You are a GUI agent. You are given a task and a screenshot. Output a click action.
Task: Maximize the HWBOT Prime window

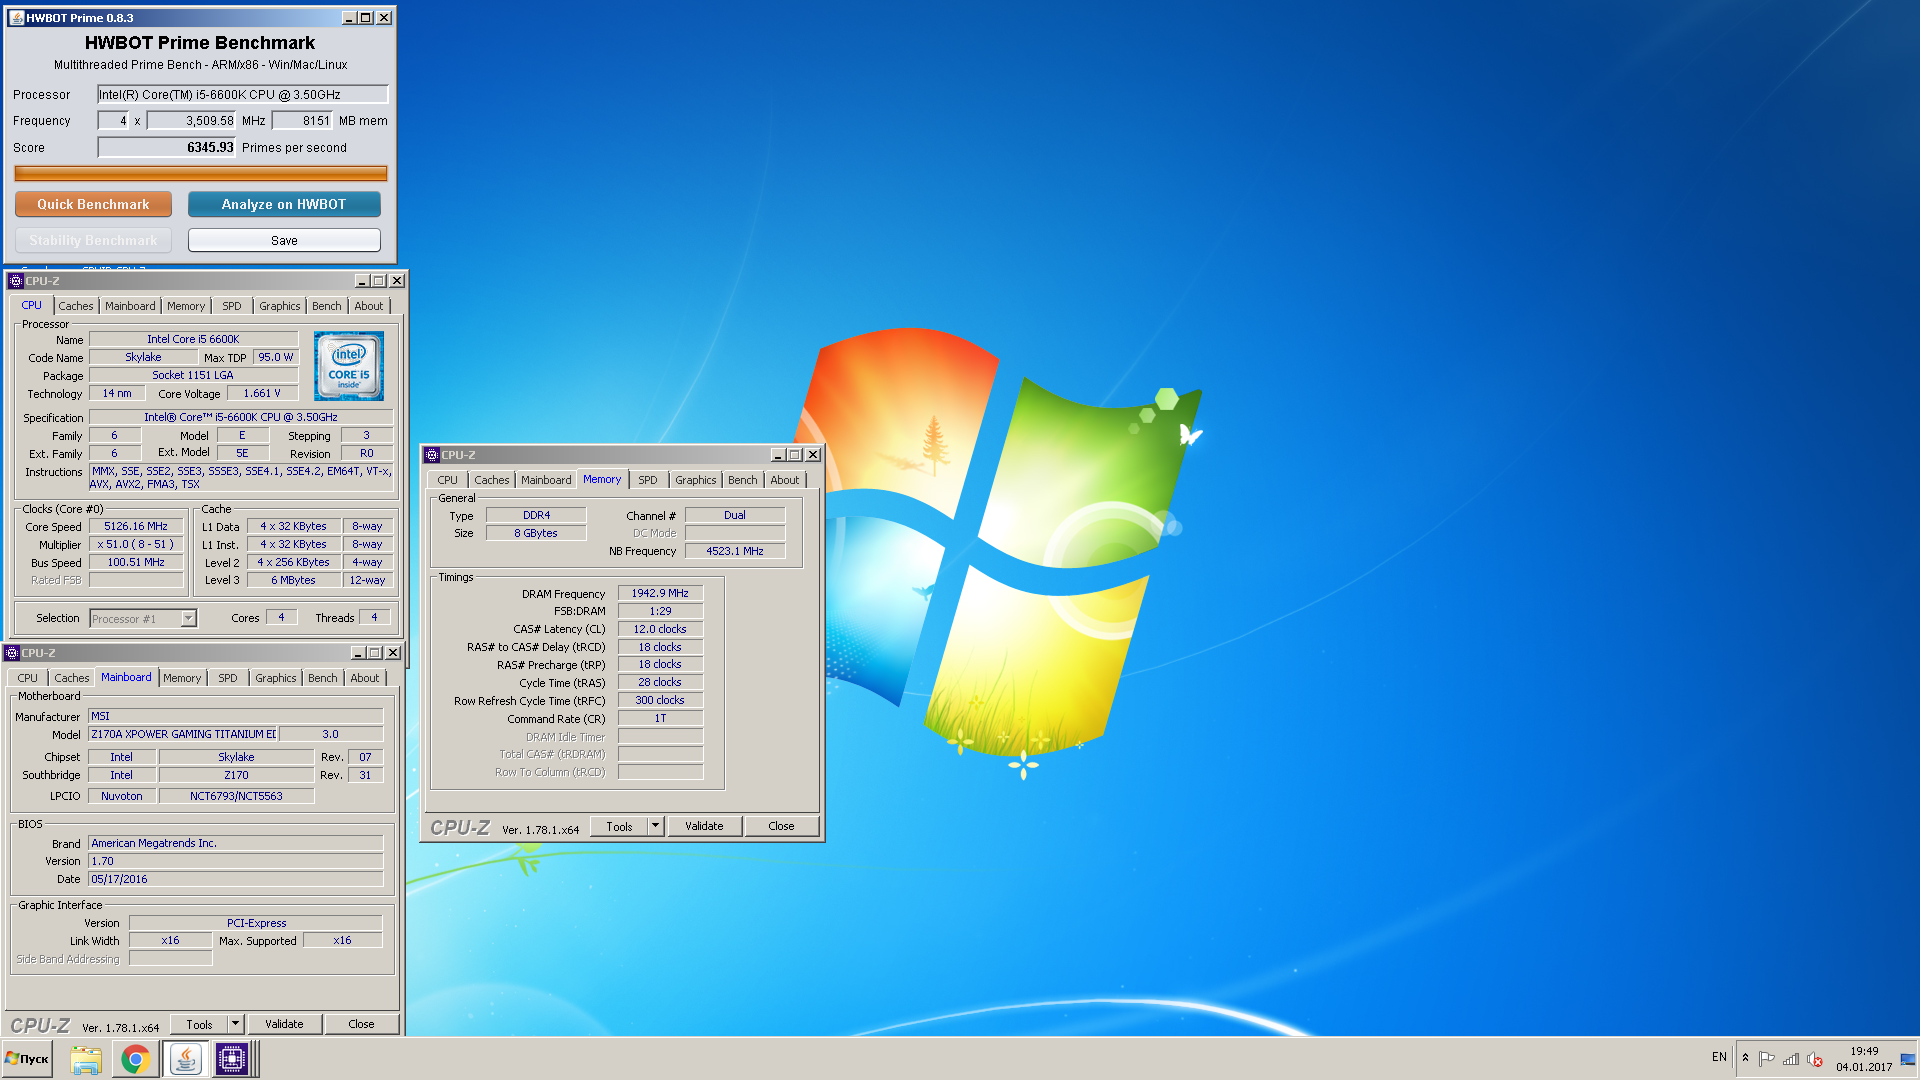coord(366,18)
